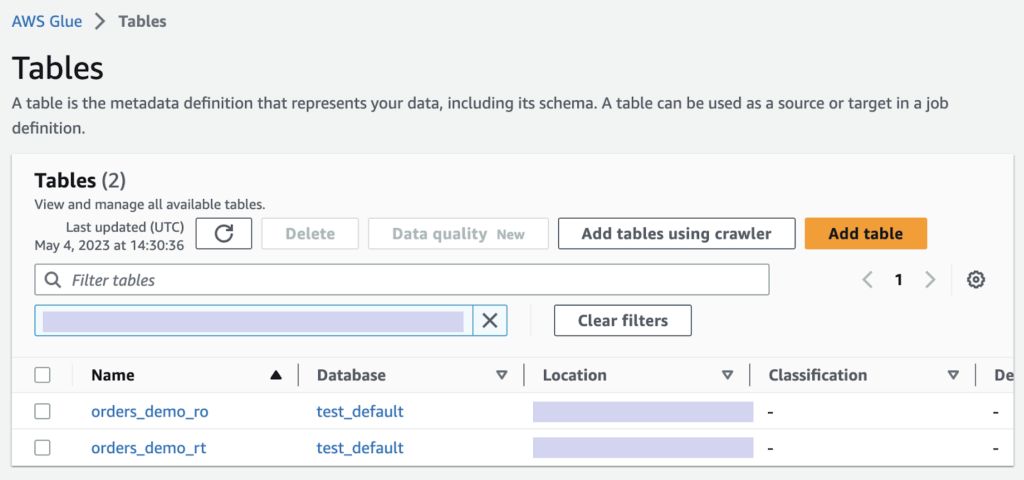
Task: Sort by Classification column arrow
Action: [x=953, y=375]
